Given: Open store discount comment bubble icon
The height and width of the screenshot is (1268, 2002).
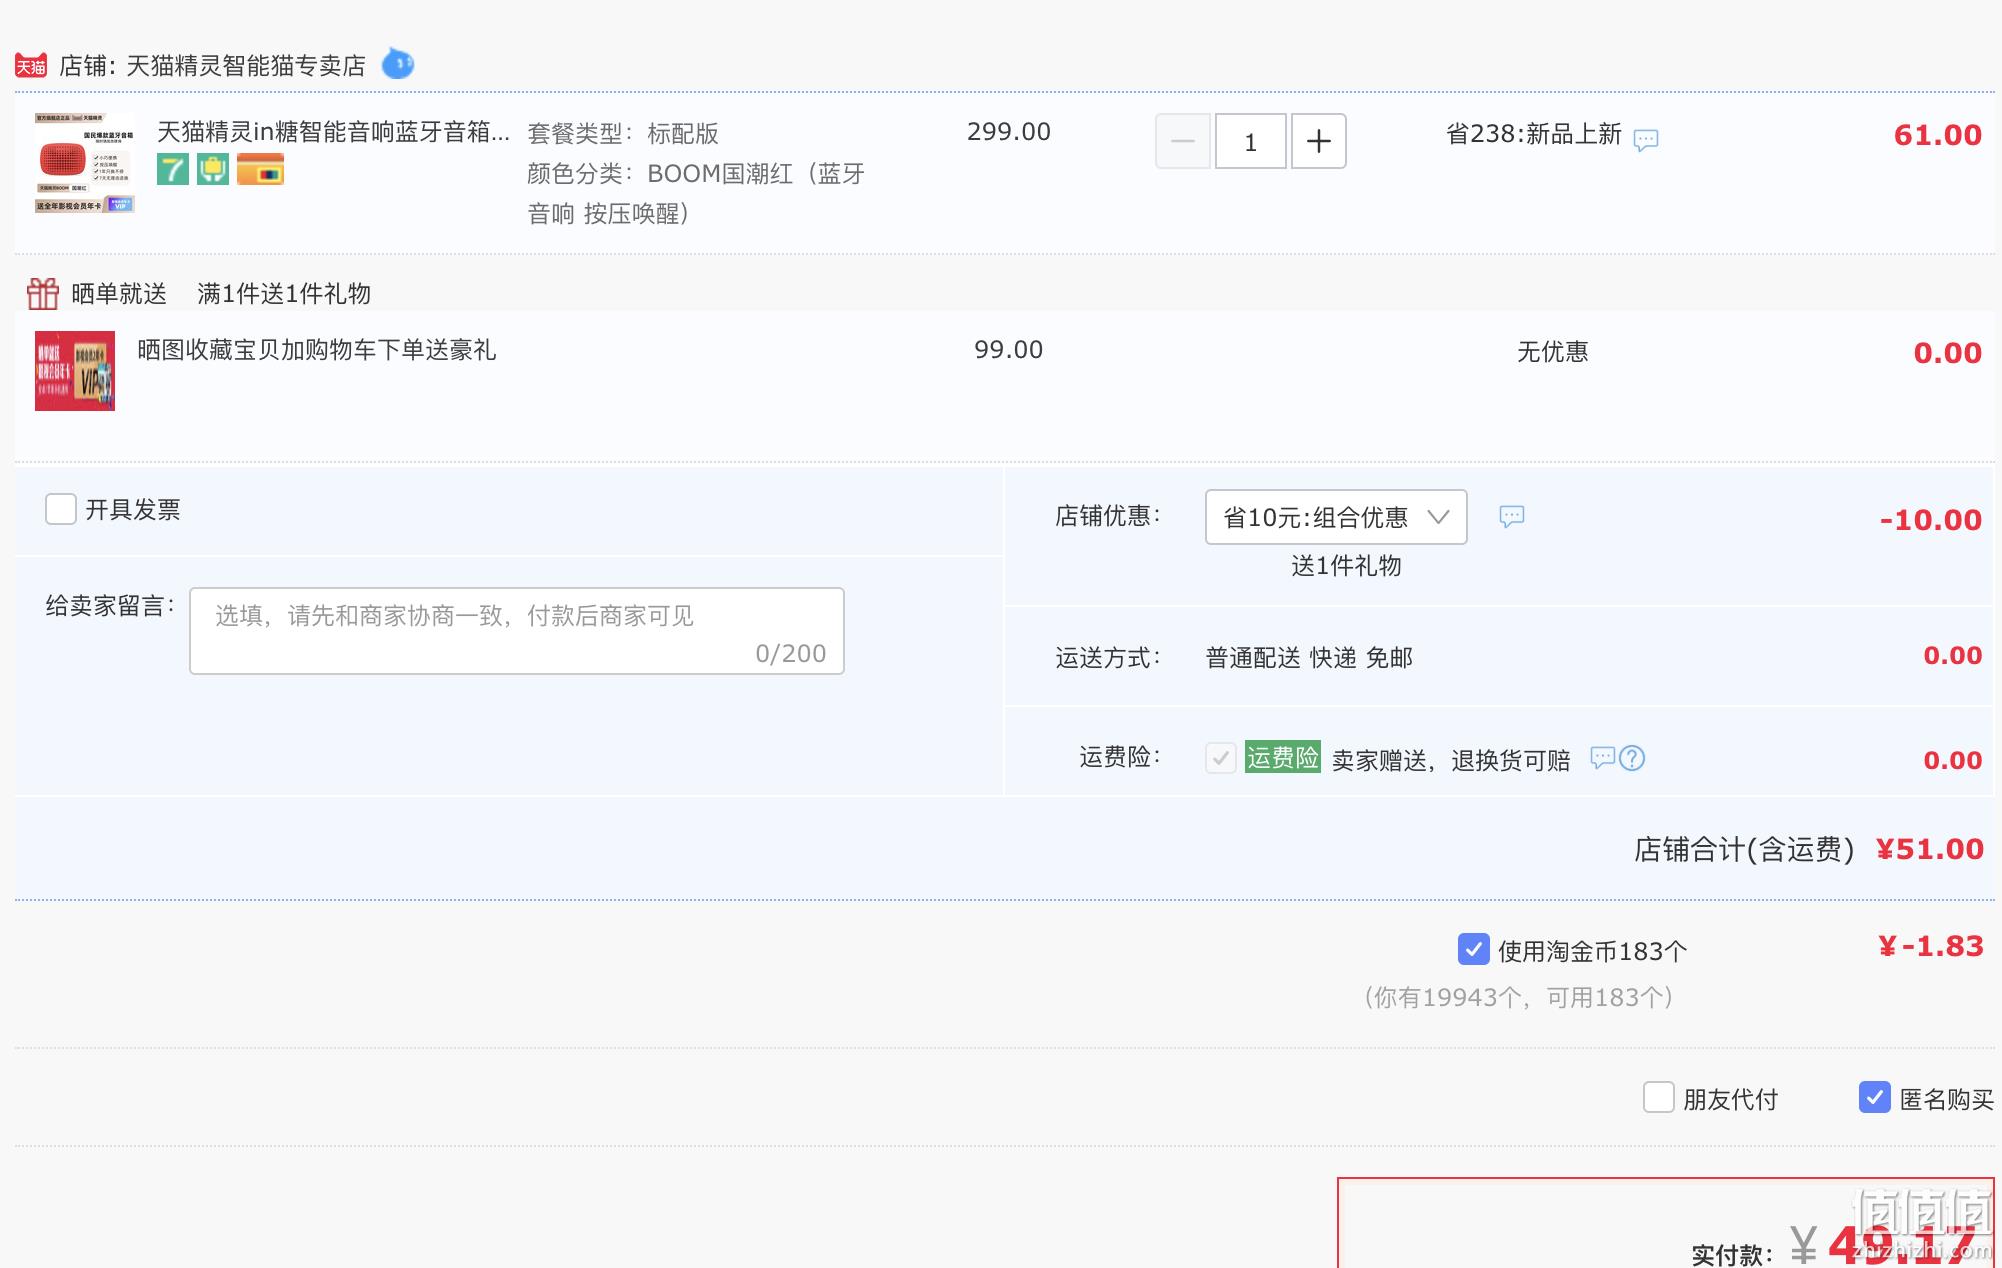Looking at the screenshot, I should (1512, 516).
